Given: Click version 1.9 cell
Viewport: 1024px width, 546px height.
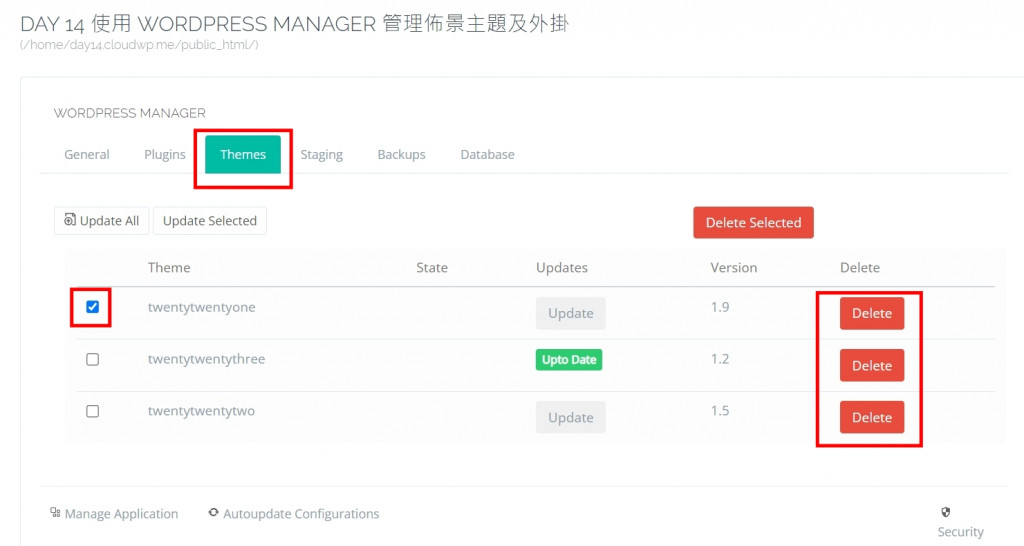Looking at the screenshot, I should tap(720, 307).
